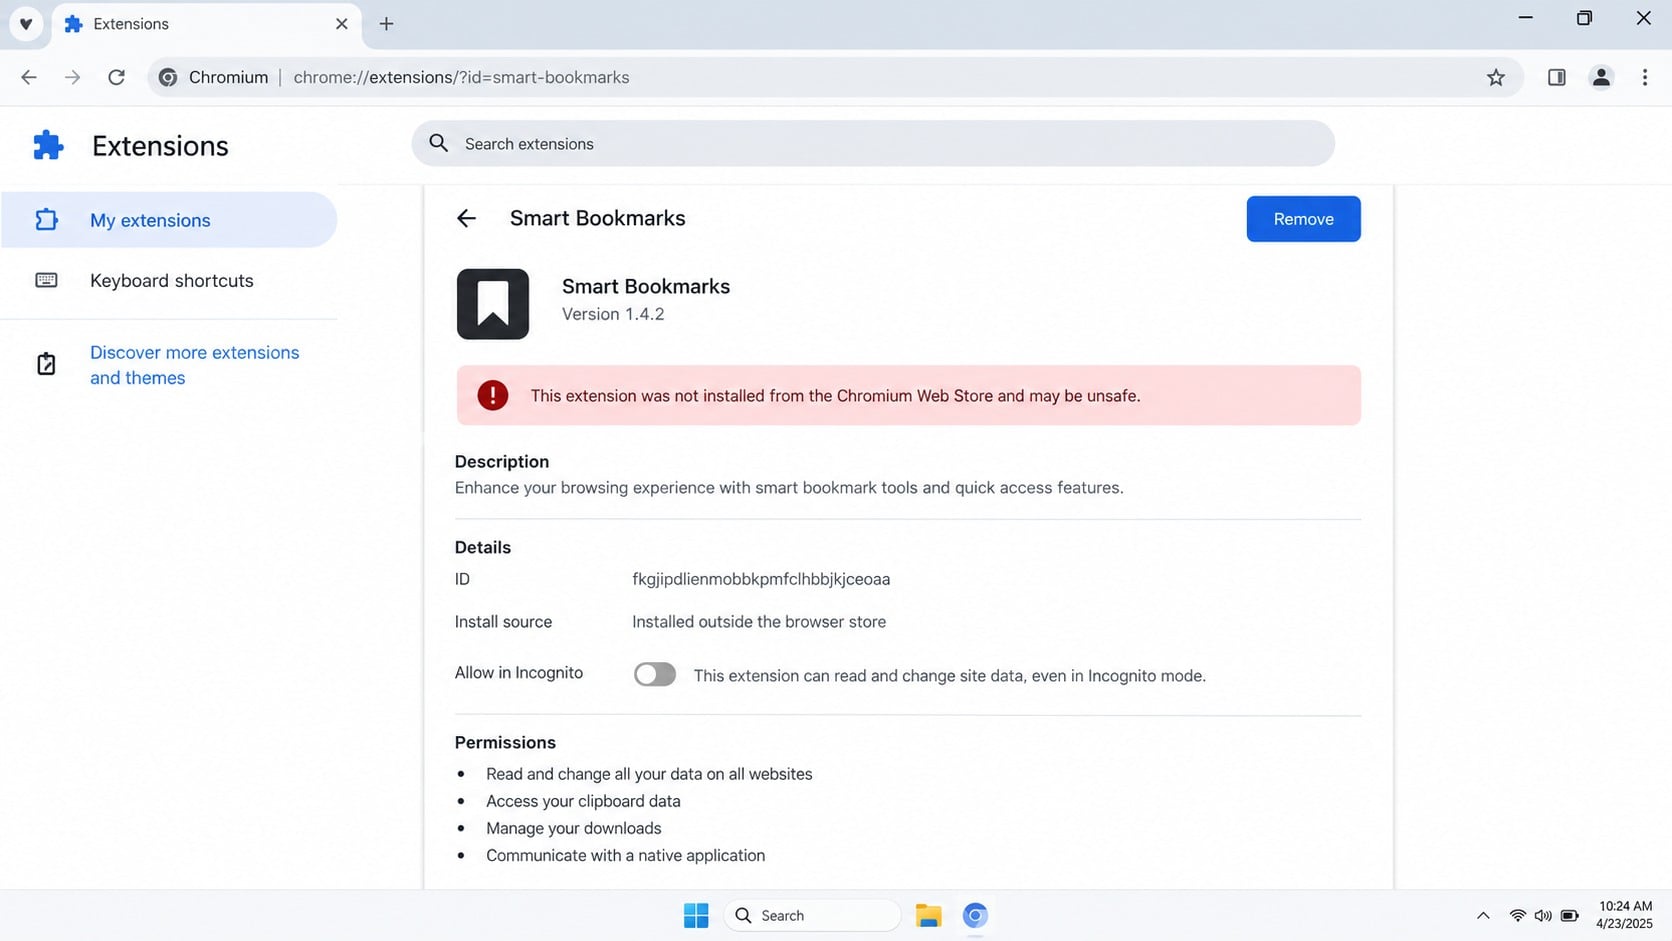Screen dimensions: 1672x941
Task: Remove the Smart Bookmarks extension
Action: coord(1303,219)
